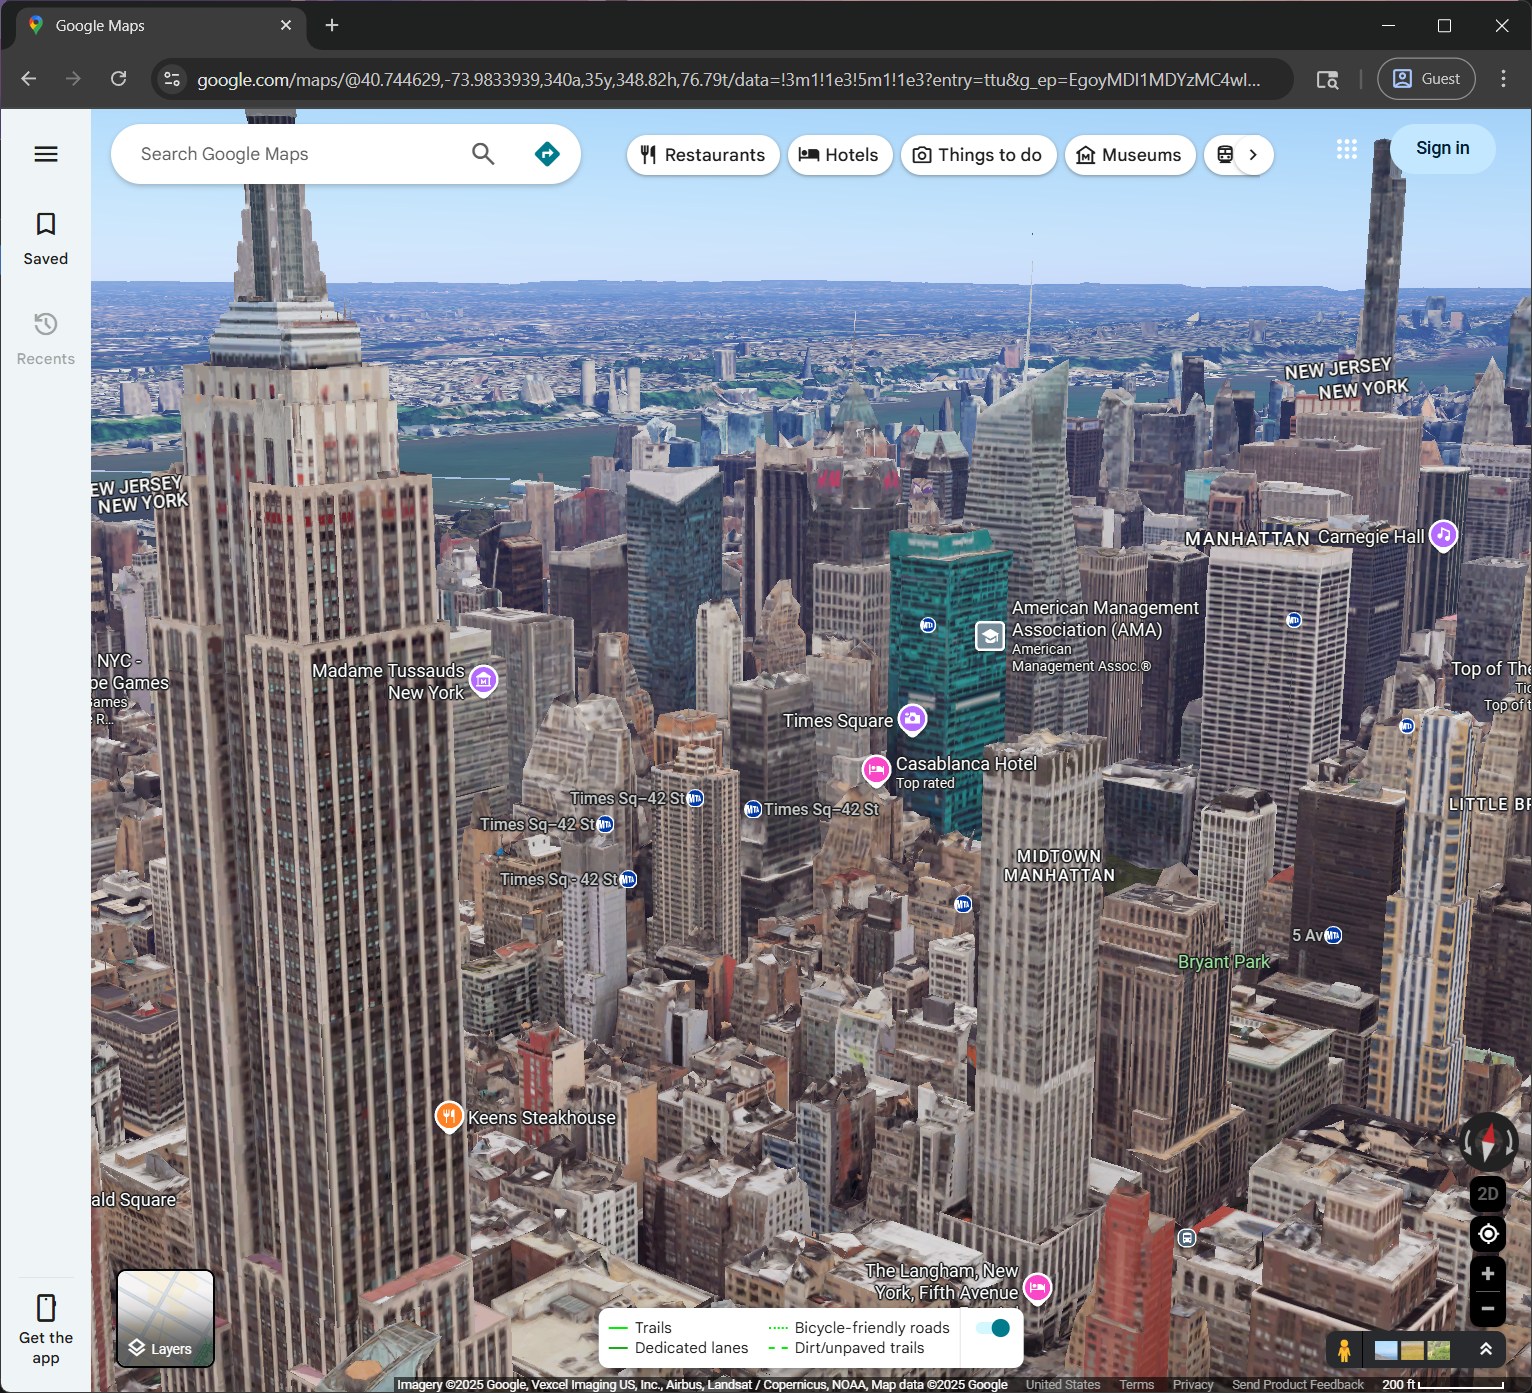This screenshot has width=1532, height=1393.
Task: Open the main hamburger menu
Action: (46, 154)
